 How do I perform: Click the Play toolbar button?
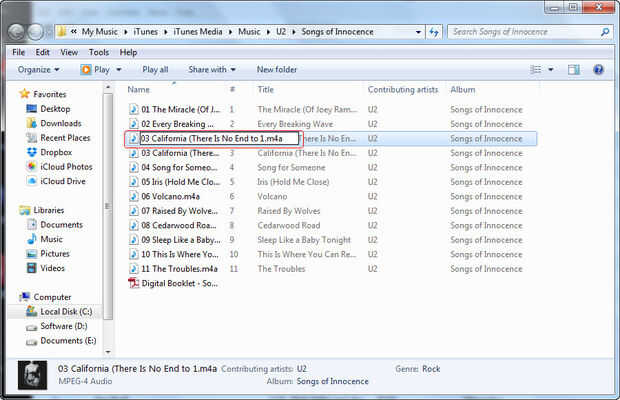click(x=95, y=70)
